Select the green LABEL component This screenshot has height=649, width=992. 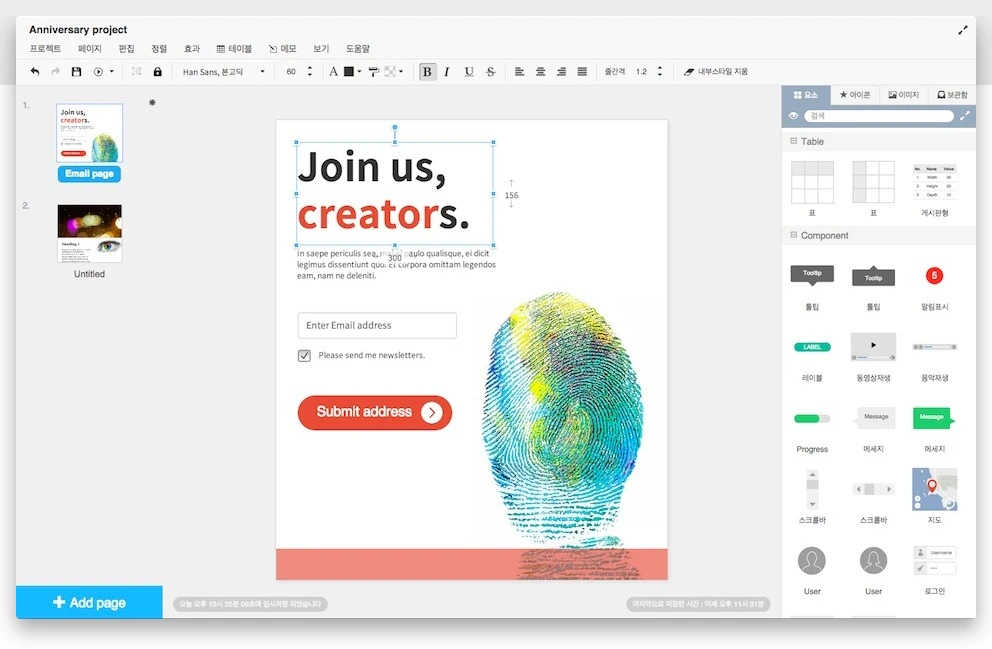coord(812,347)
